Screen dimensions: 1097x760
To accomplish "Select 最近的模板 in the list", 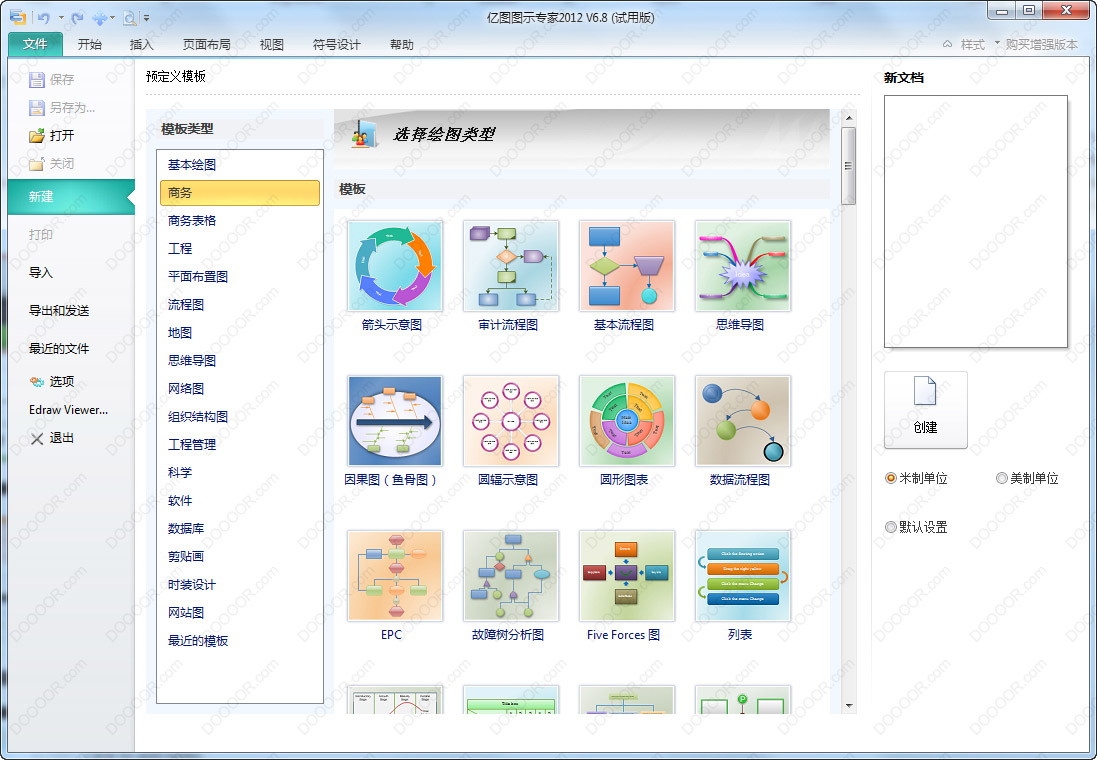I will point(198,640).
